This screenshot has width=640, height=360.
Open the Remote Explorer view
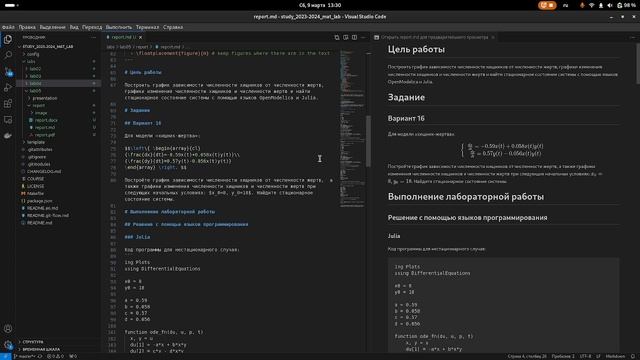8,120
